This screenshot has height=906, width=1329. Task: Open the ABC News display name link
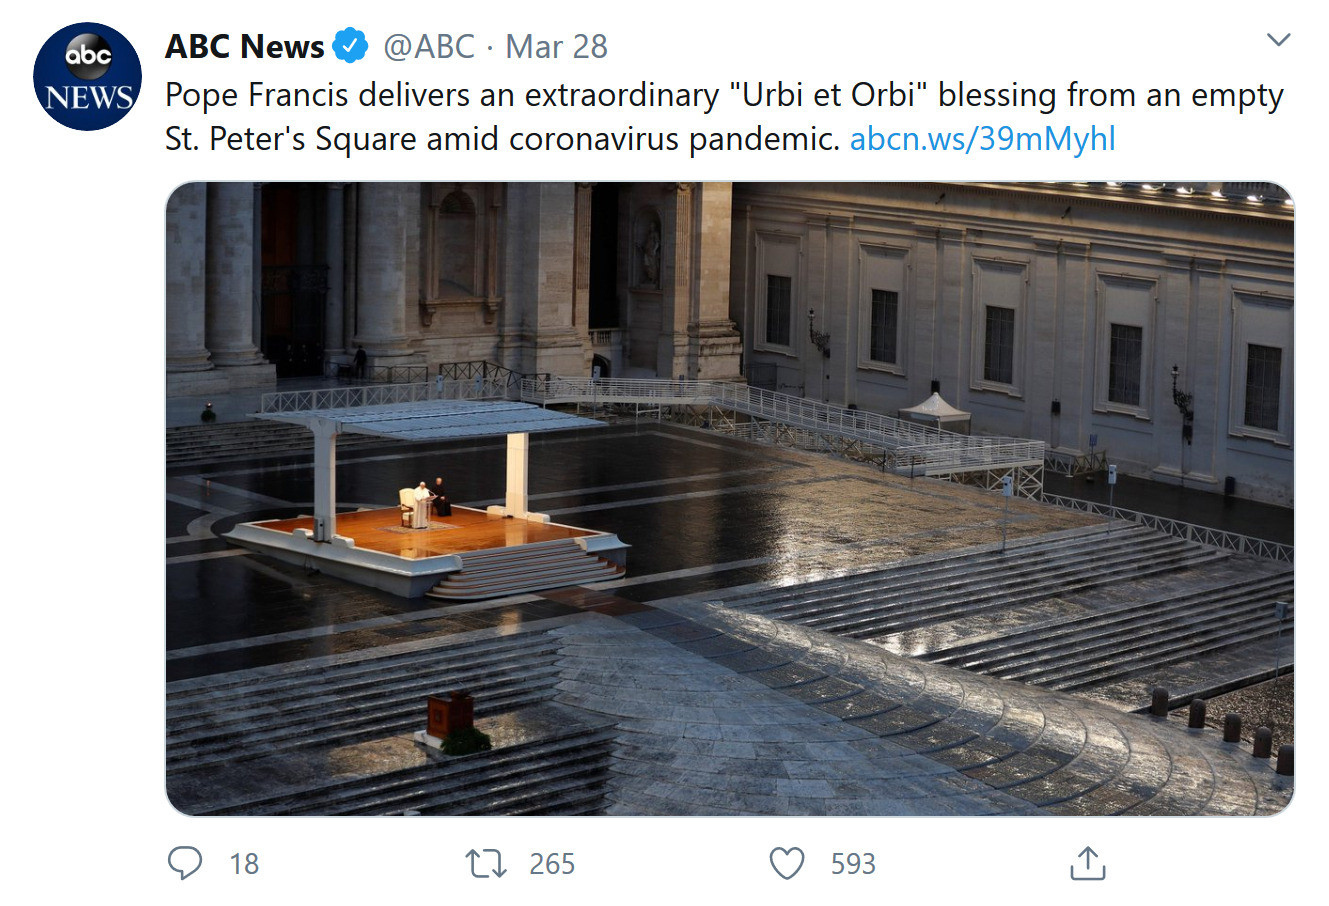[x=245, y=46]
